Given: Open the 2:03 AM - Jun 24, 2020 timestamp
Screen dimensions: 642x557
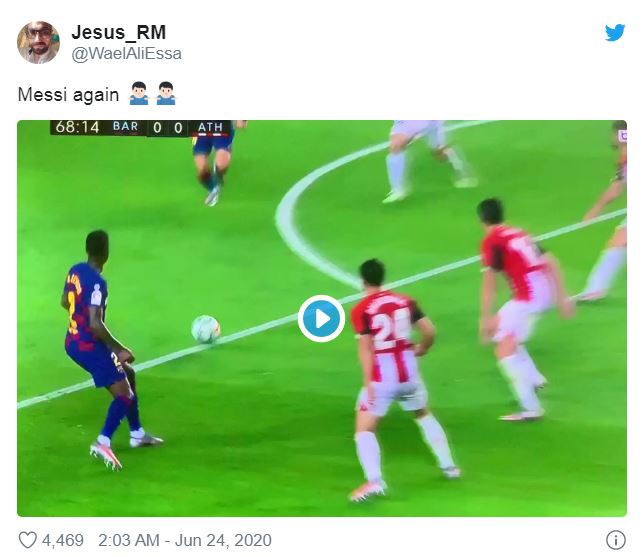Looking at the screenshot, I should tap(185, 540).
